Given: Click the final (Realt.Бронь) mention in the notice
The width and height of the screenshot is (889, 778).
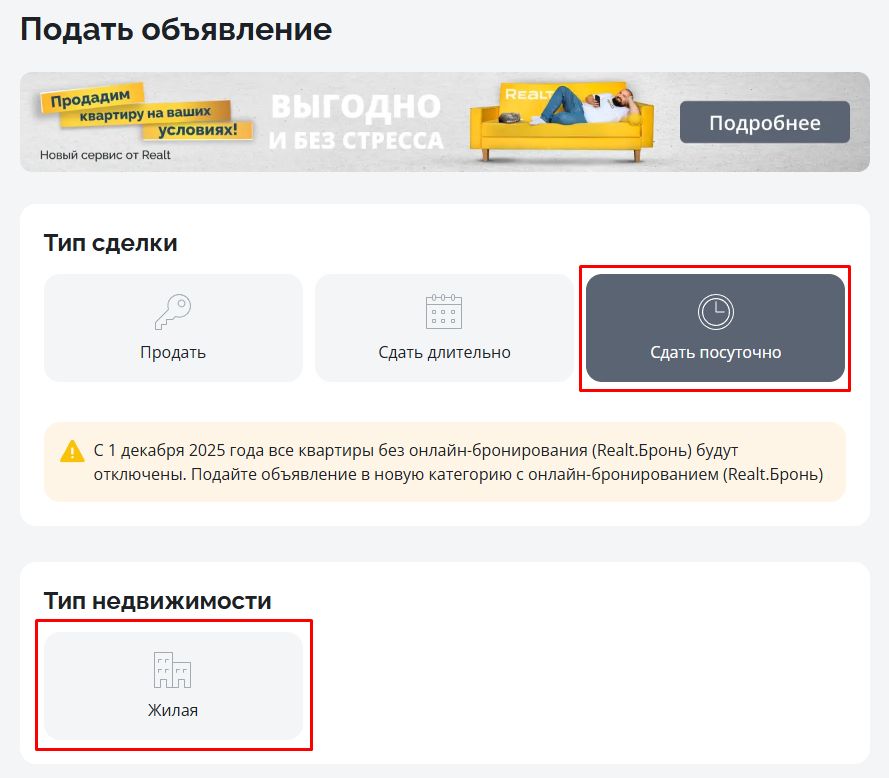Looking at the screenshot, I should pyautogui.click(x=772, y=474).
